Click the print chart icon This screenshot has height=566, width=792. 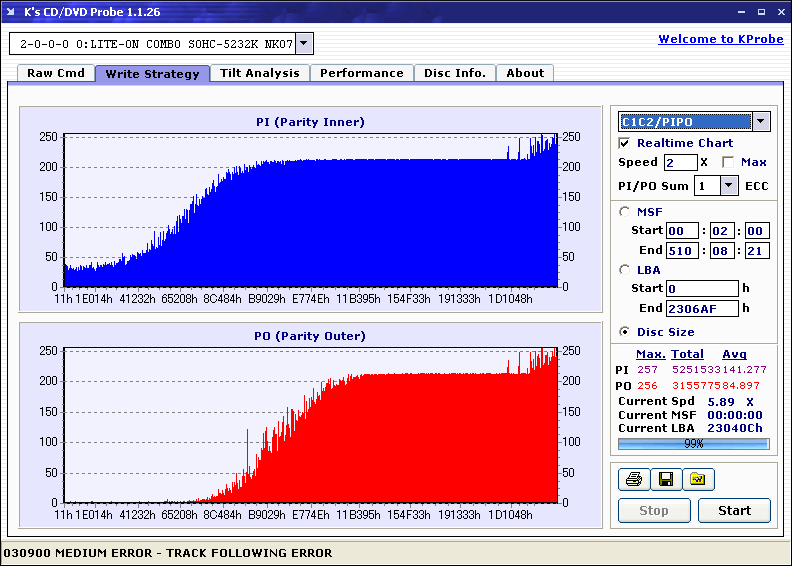point(634,479)
